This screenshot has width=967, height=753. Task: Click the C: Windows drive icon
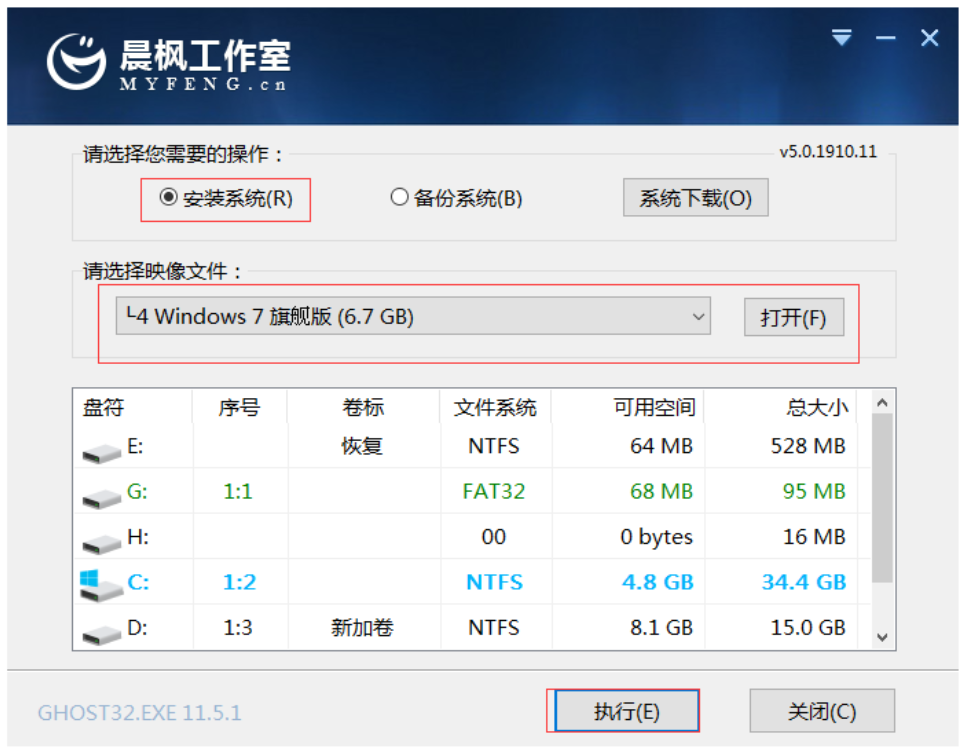(x=101, y=586)
